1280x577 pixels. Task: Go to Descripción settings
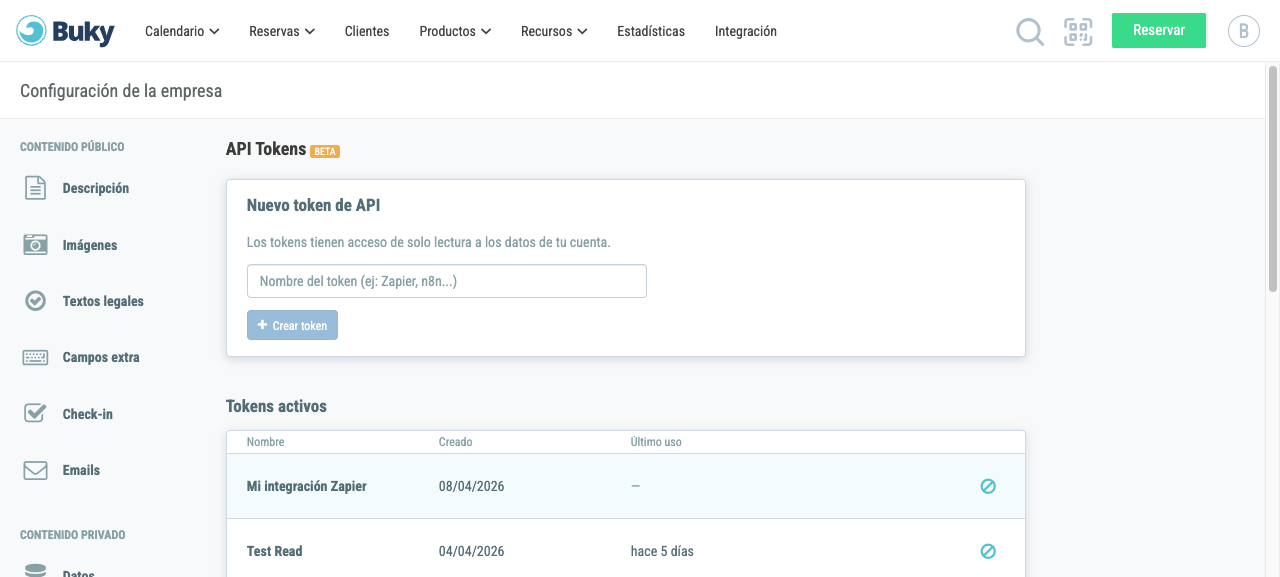(96, 188)
